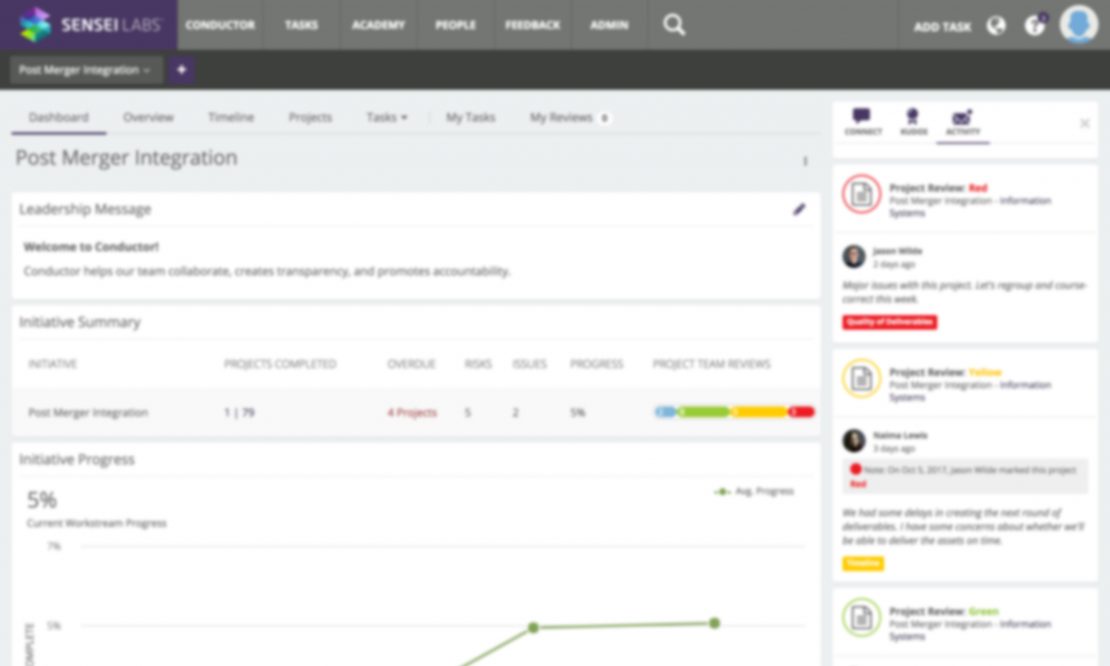Click the 1 | 79 completed value
Screen dimensions: 1110x666
coord(239,413)
